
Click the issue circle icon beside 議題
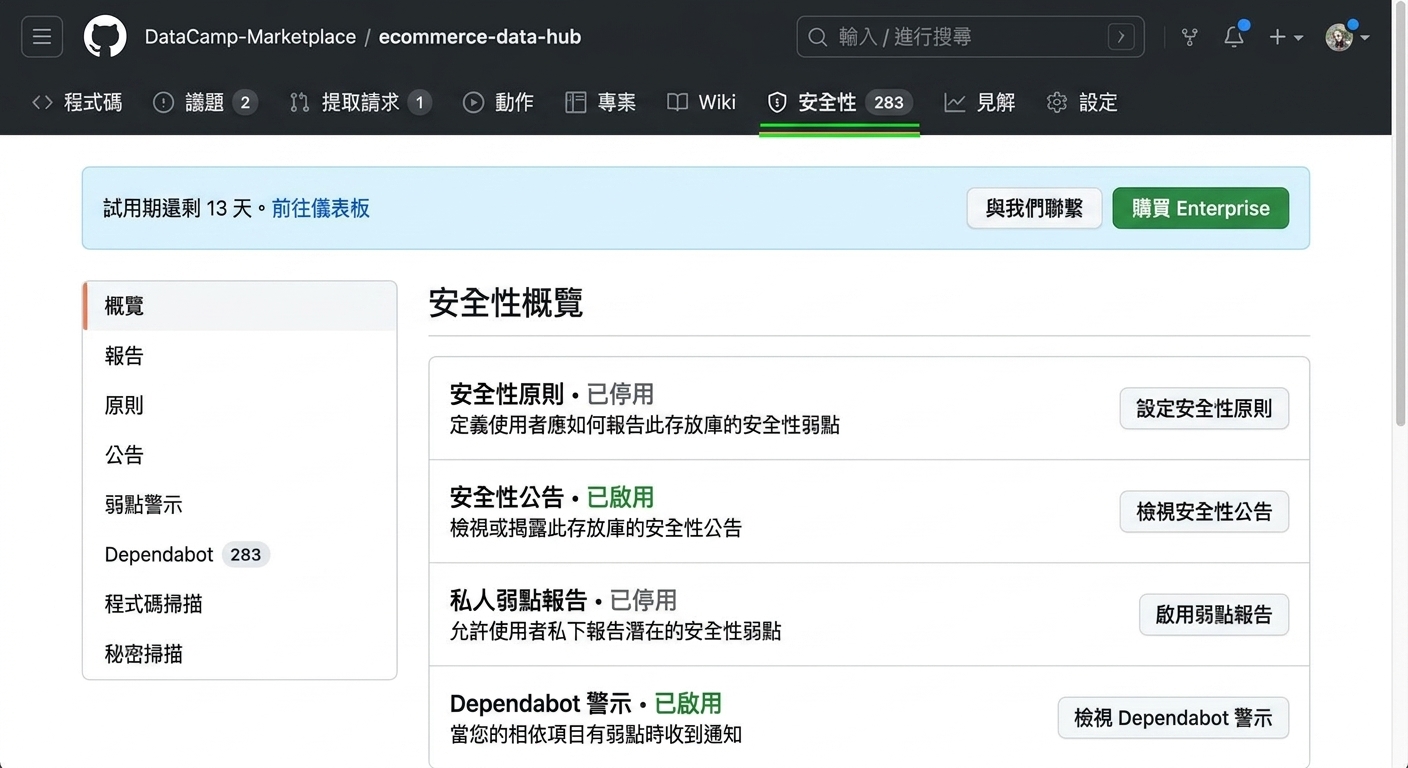[x=164, y=102]
